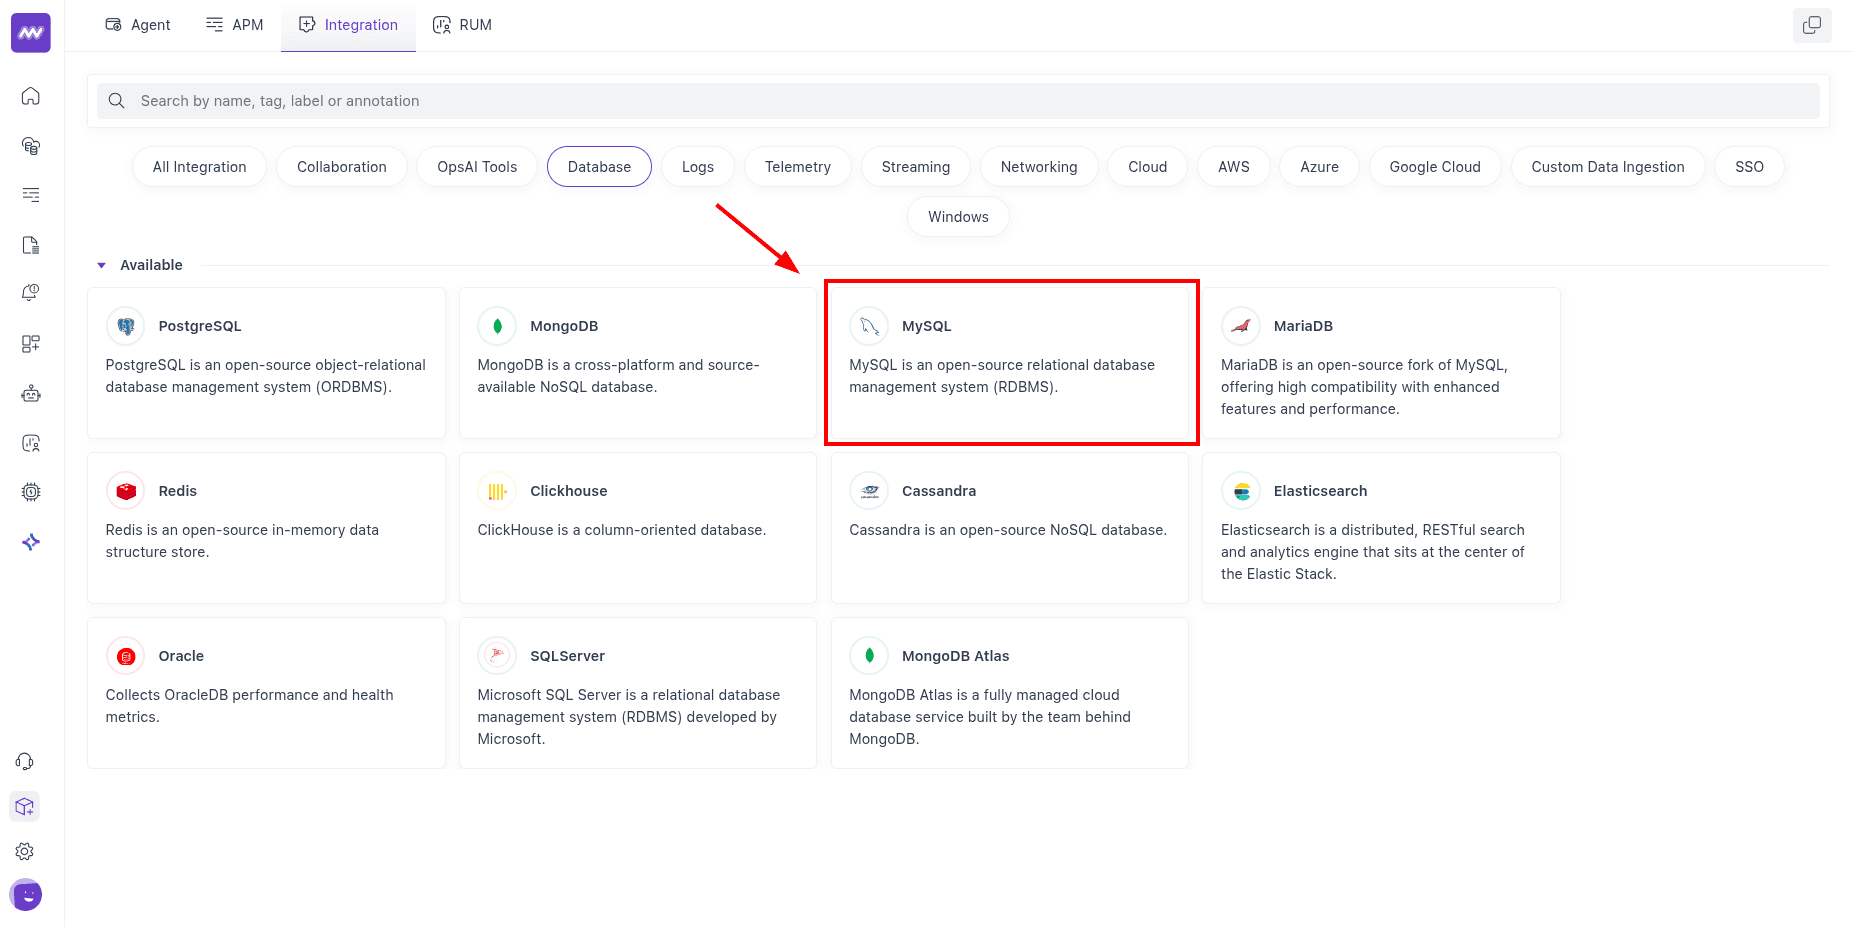Switch to the RUM tab
This screenshot has width=1852, height=927.
[462, 25]
